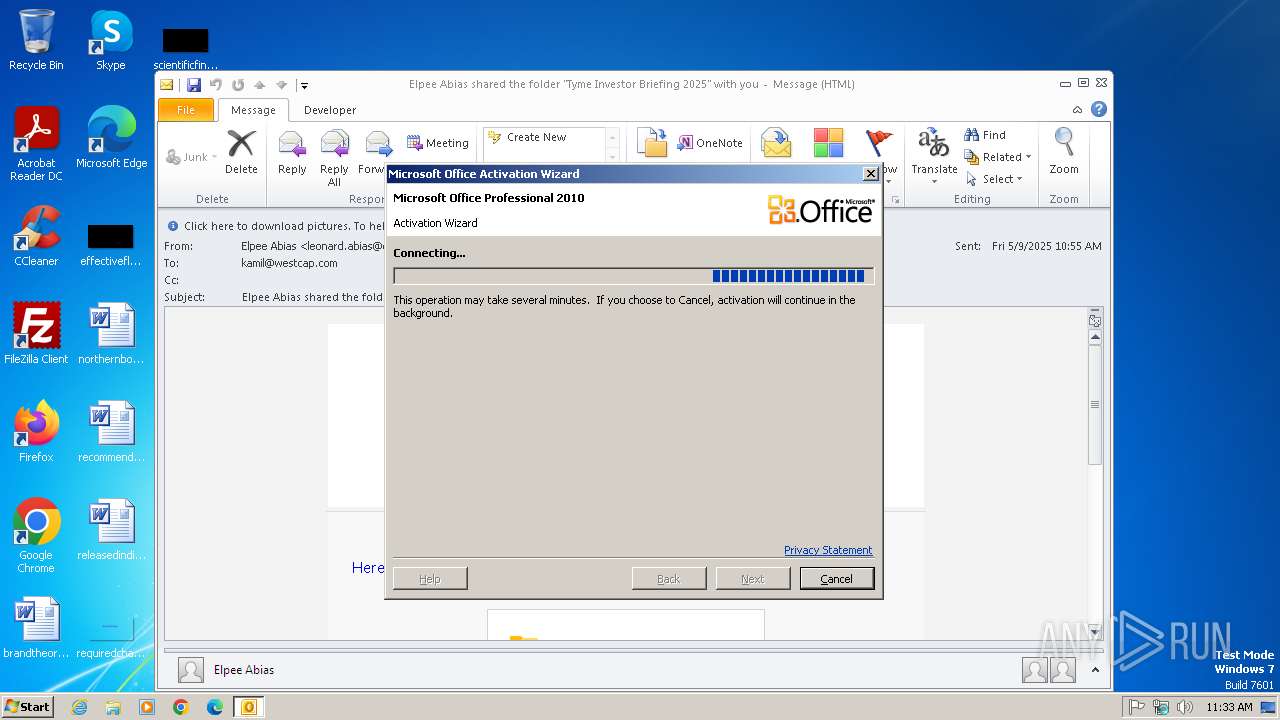Click the Chrome icon in the taskbar
1280x720 pixels.
pos(181,707)
